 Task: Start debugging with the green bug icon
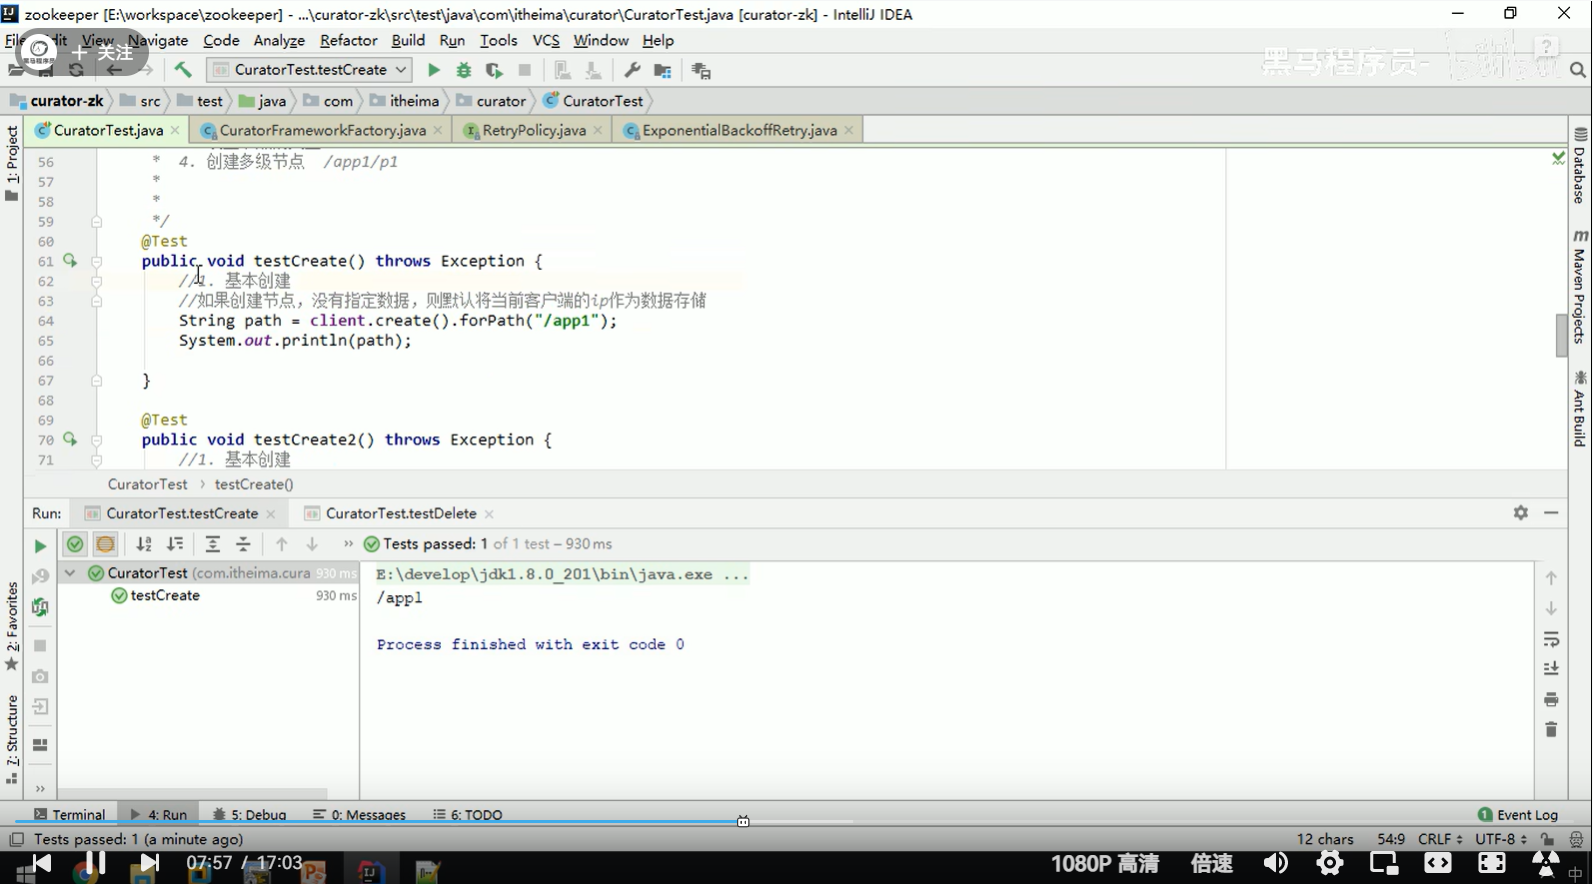click(x=463, y=70)
